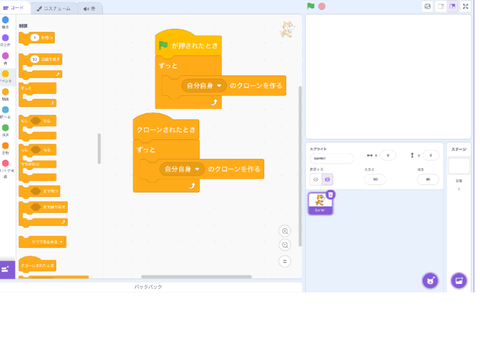Choose a backdrop with the picture button
Image resolution: width=480 pixels, height=360 pixels.
point(459,281)
